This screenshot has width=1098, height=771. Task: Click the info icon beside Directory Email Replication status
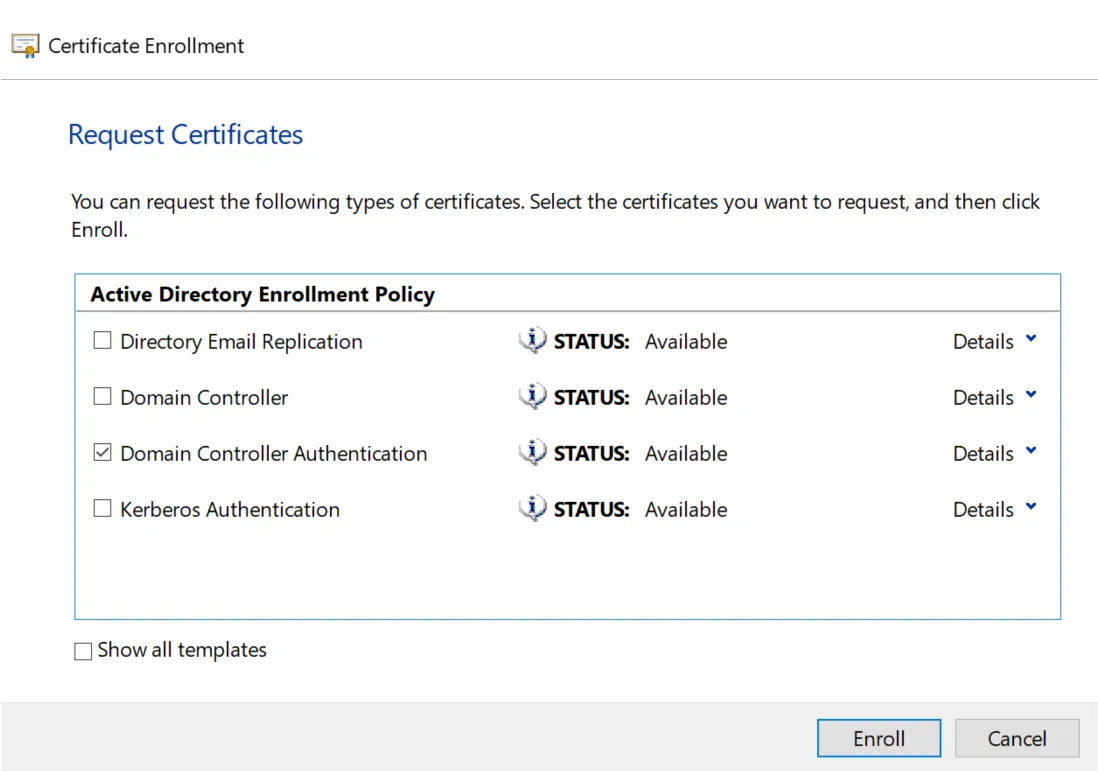pos(532,340)
